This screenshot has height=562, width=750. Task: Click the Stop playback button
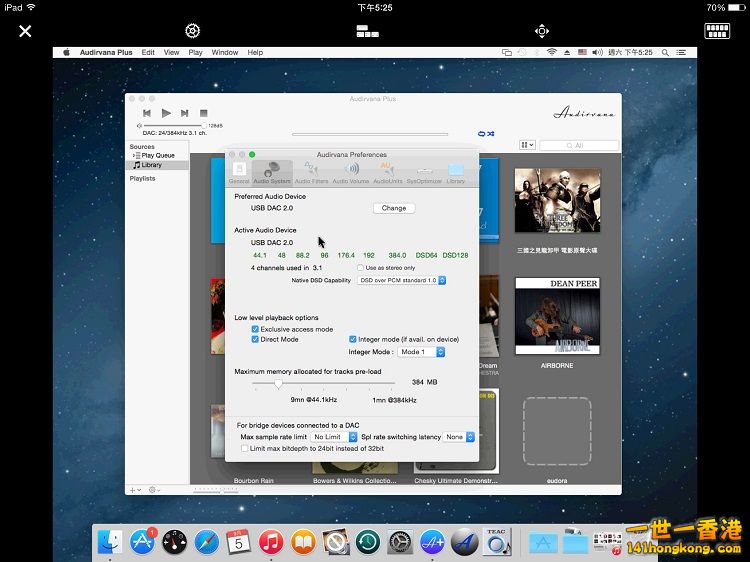tap(203, 114)
